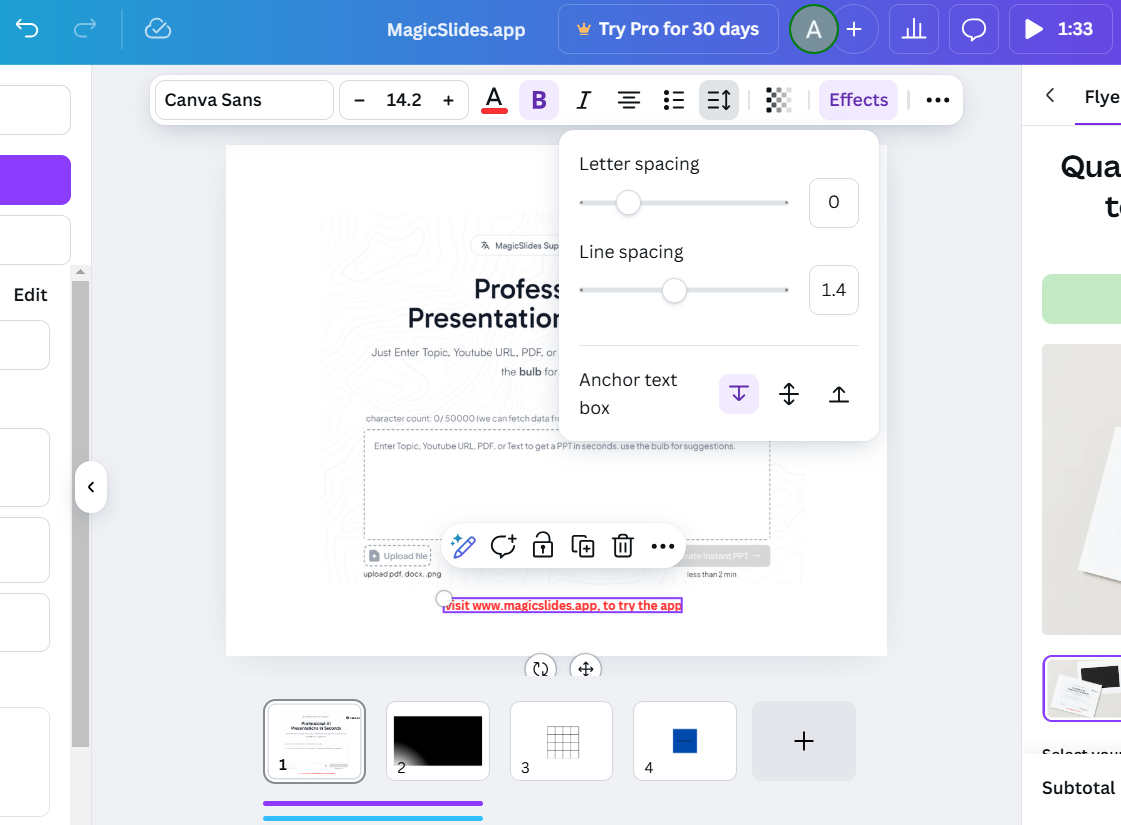1121x825 pixels.
Task: Click the left panel scrollbar
Action: [80, 513]
